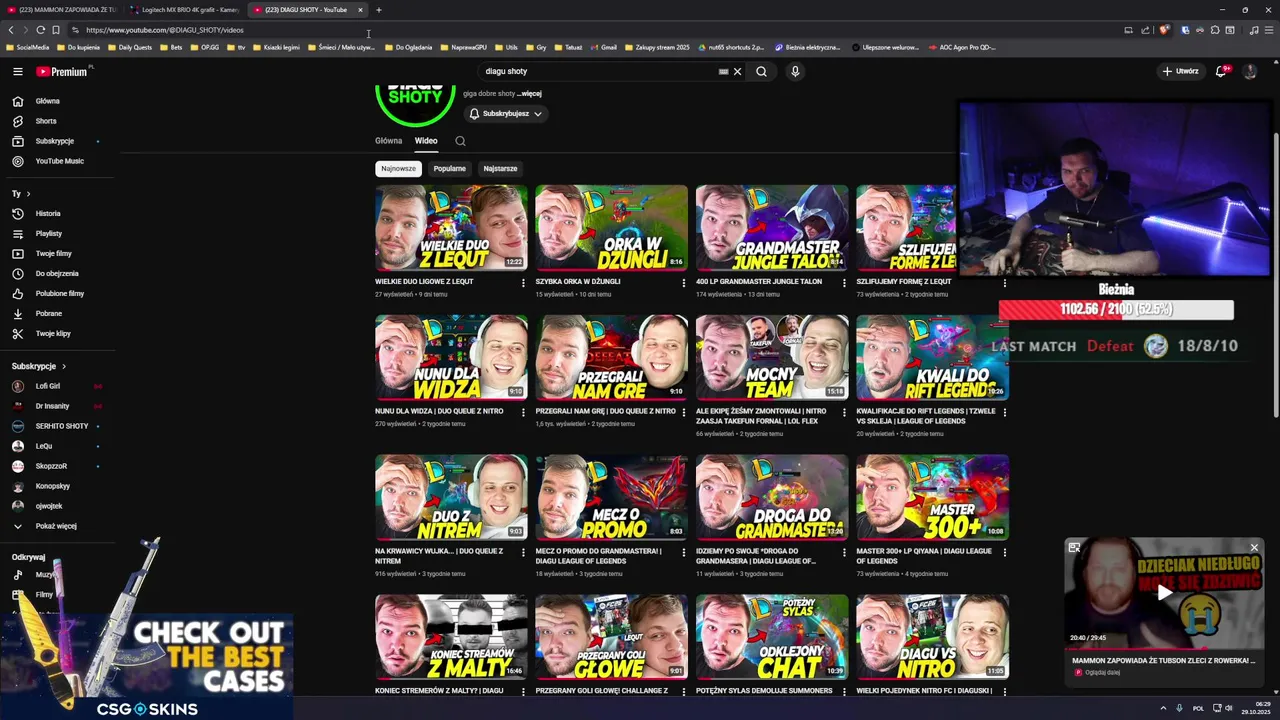Click the YouTube Premium logo

pos(62,71)
